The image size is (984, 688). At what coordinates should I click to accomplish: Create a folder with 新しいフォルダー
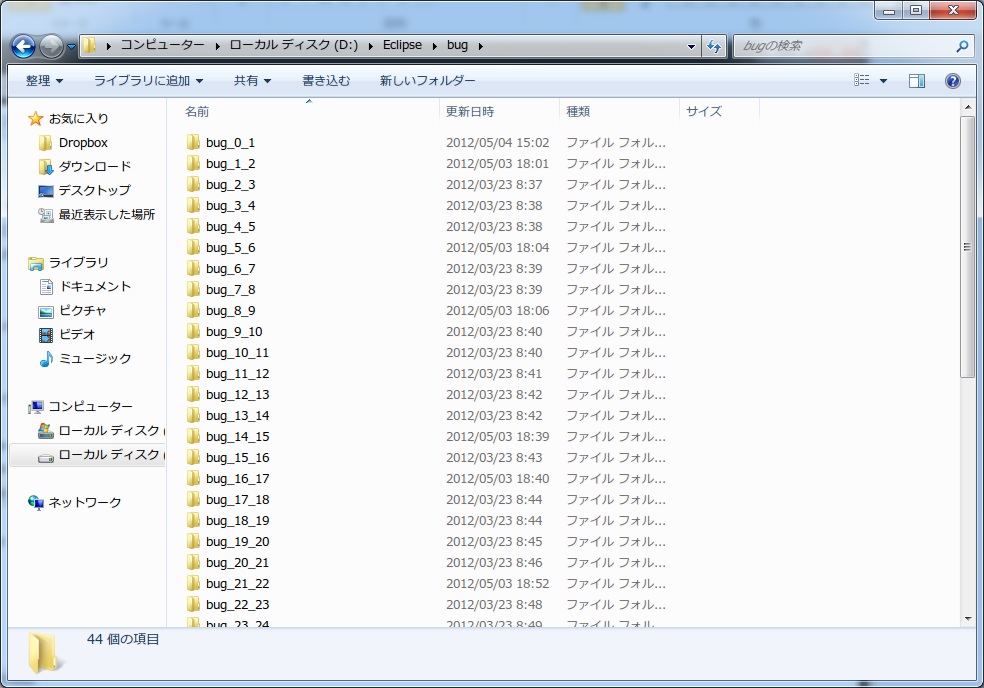point(427,81)
